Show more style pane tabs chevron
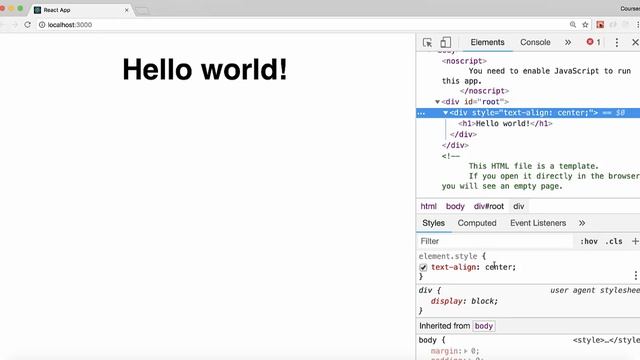640x360 pixels. point(582,223)
